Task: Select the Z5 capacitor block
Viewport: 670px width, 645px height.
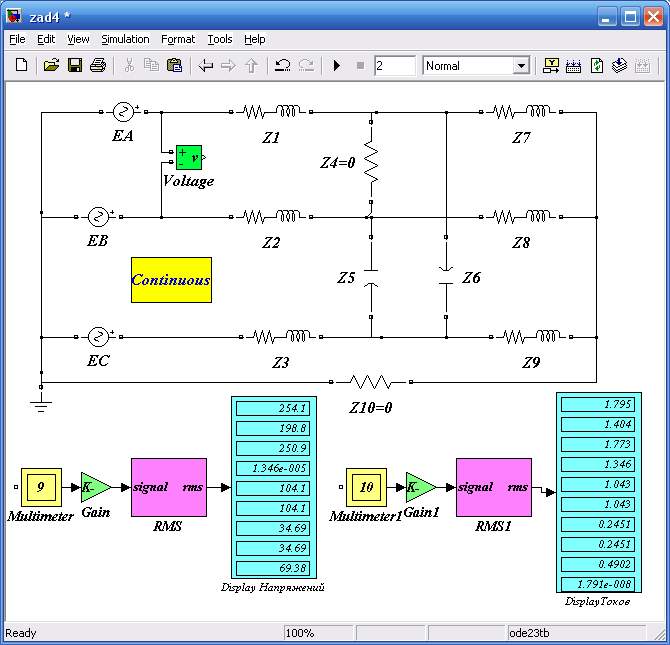Action: (371, 277)
